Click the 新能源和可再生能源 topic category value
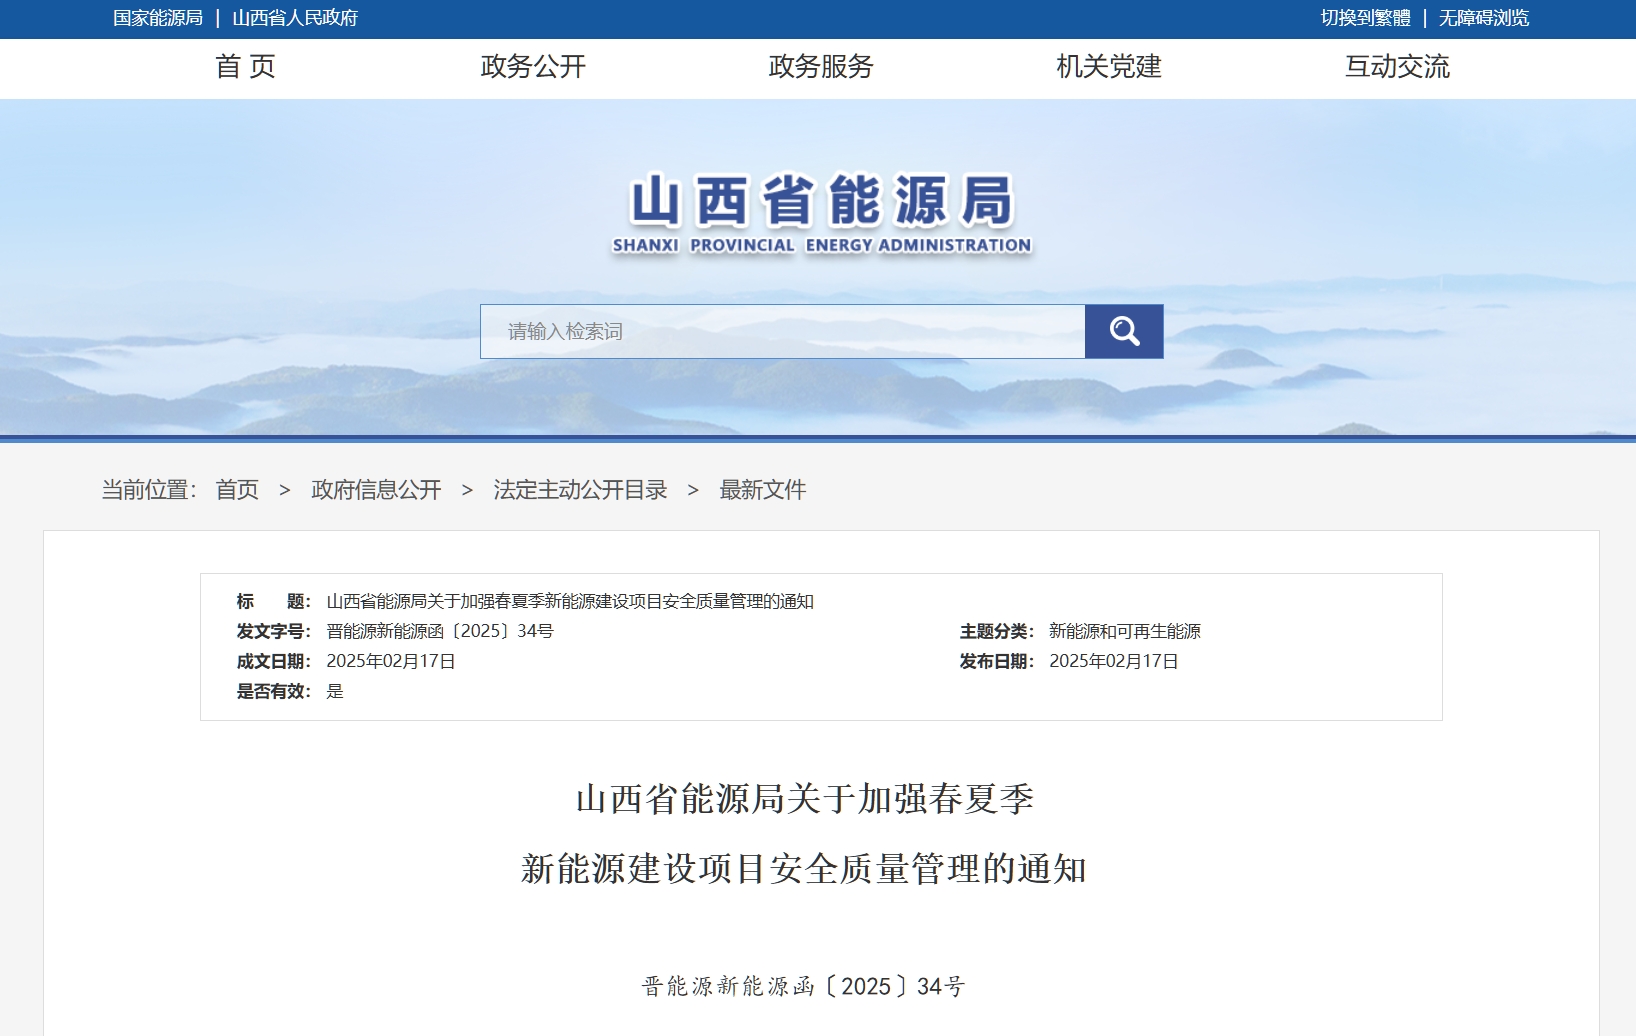Image resolution: width=1636 pixels, height=1036 pixels. click(x=1124, y=631)
